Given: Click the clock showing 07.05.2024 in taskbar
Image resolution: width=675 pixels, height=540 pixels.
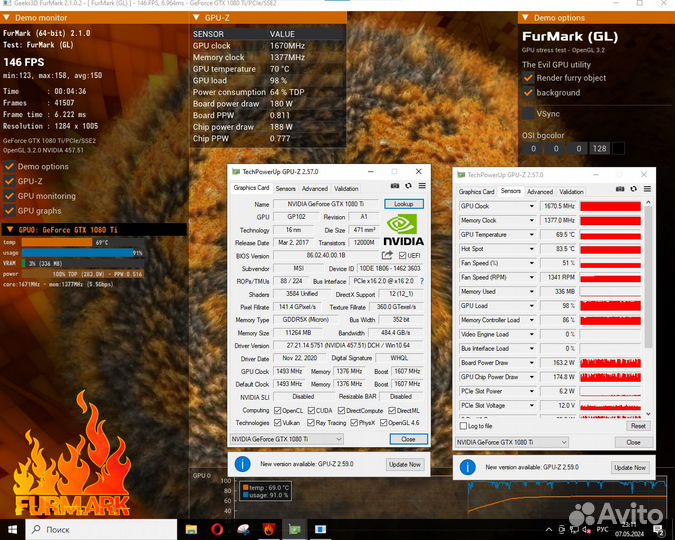Looking at the screenshot, I should click(629, 530).
